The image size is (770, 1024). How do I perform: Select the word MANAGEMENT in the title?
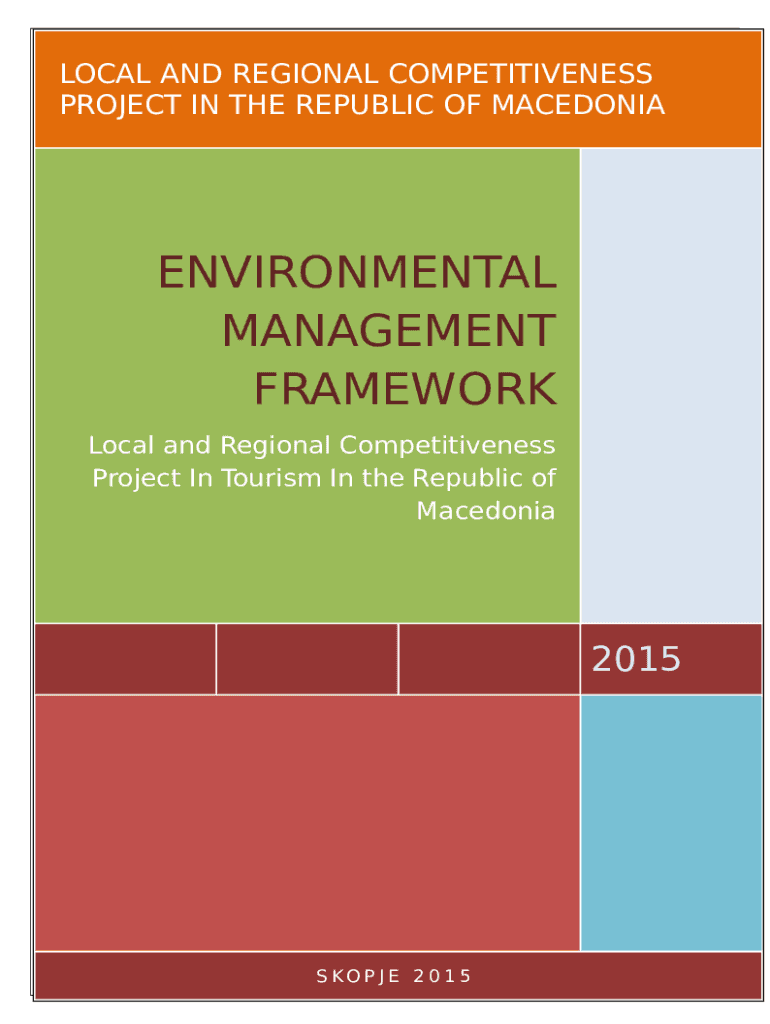(x=388, y=331)
